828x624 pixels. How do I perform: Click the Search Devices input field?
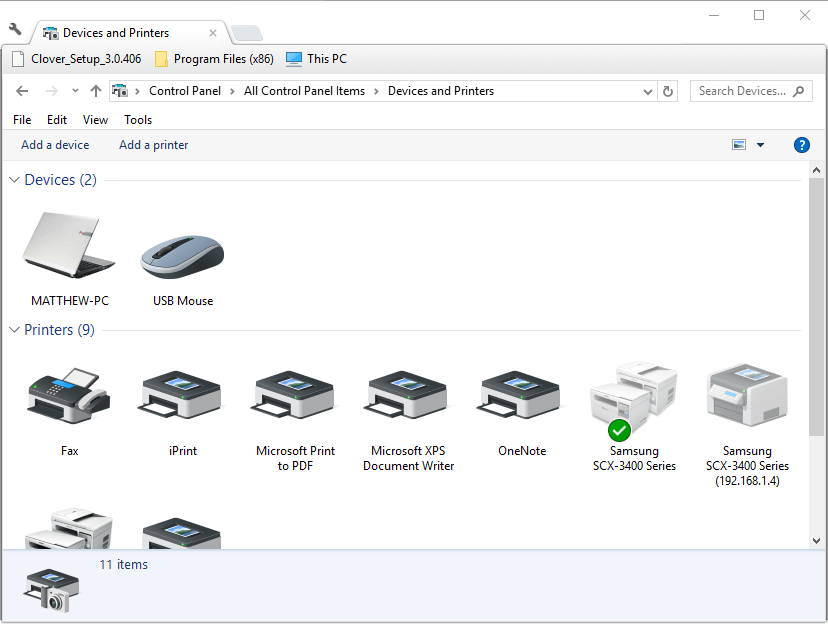coord(742,91)
